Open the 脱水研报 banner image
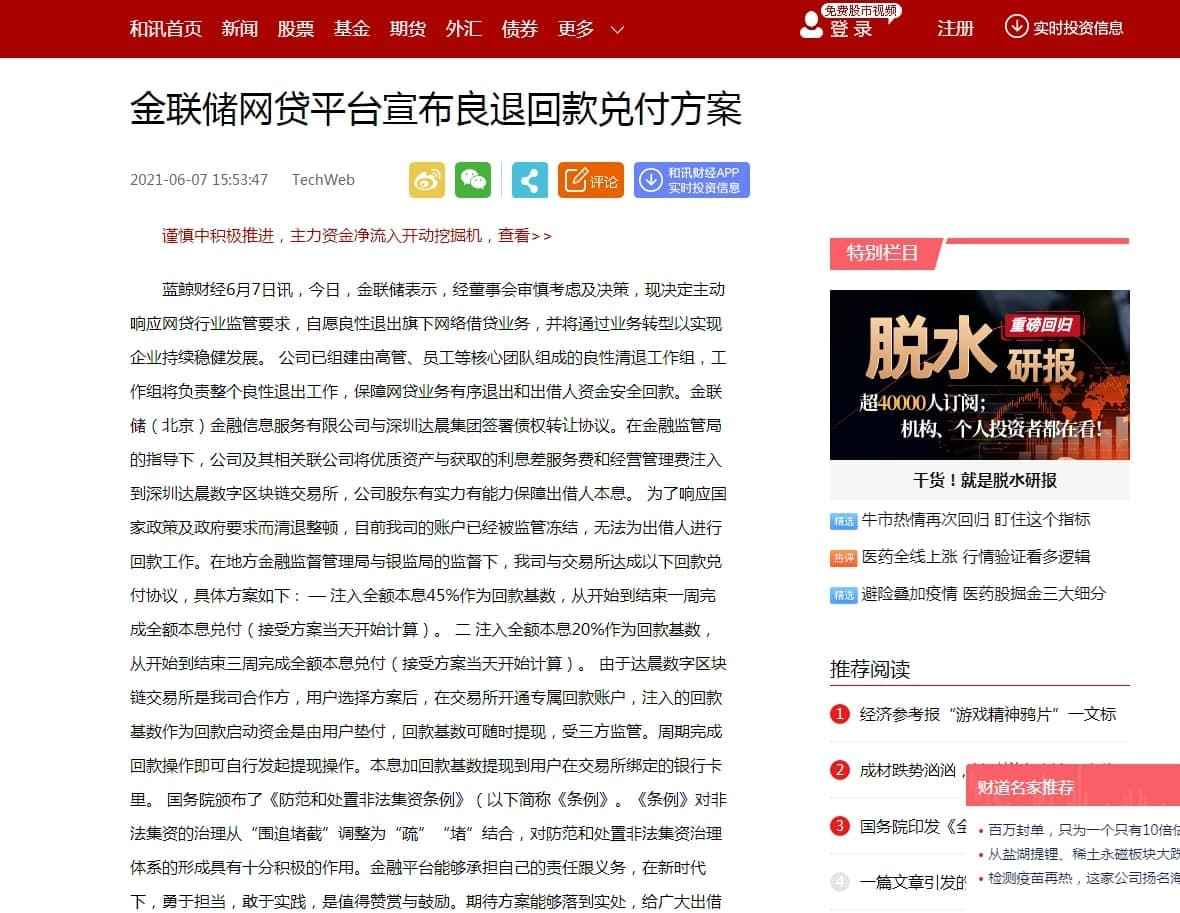 coord(979,375)
